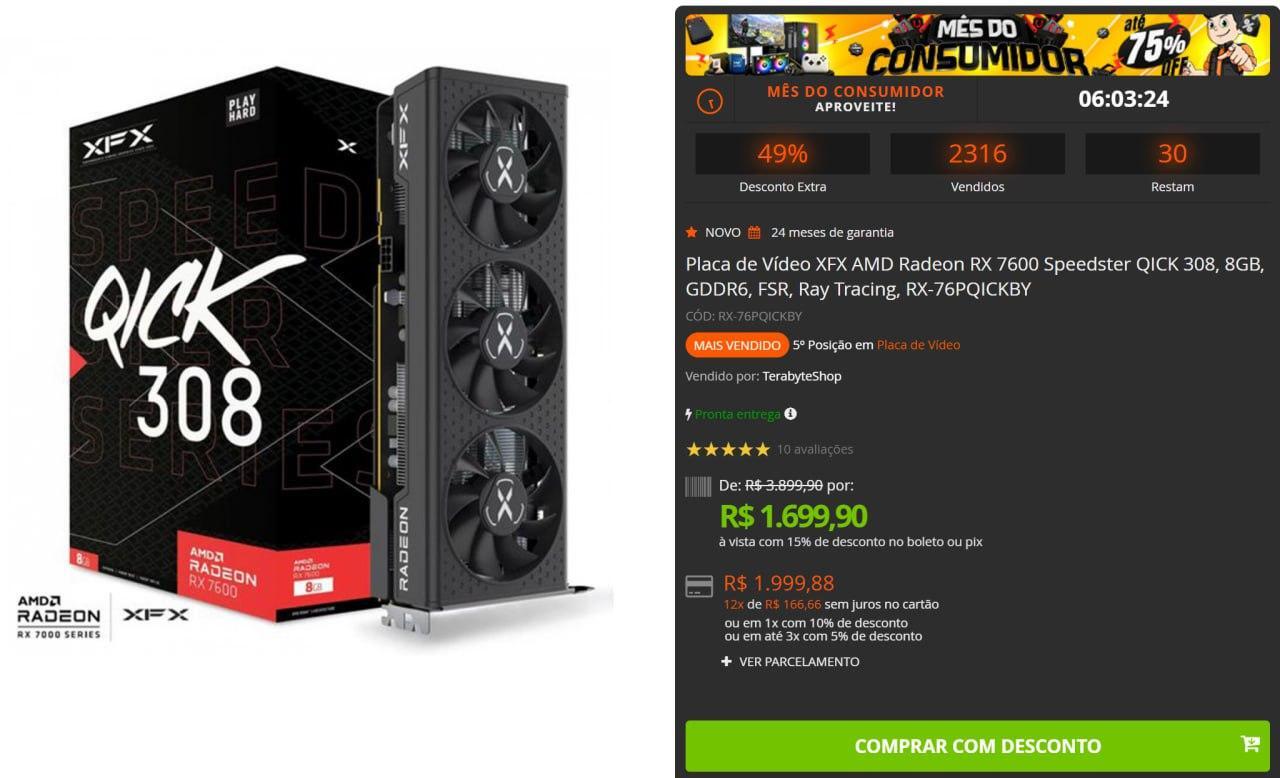Click the lightning bolt icon before Pronta entrega
Image resolution: width=1280 pixels, height=778 pixels.
(689, 413)
